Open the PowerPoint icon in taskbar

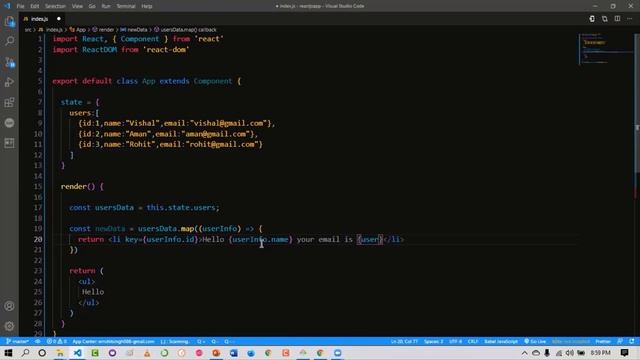[216, 353]
